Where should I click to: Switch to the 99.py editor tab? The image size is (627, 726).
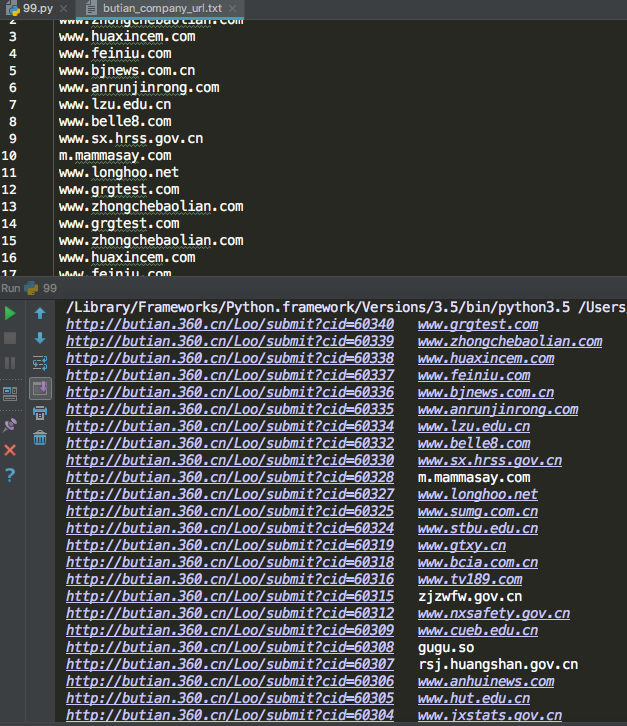pos(38,8)
